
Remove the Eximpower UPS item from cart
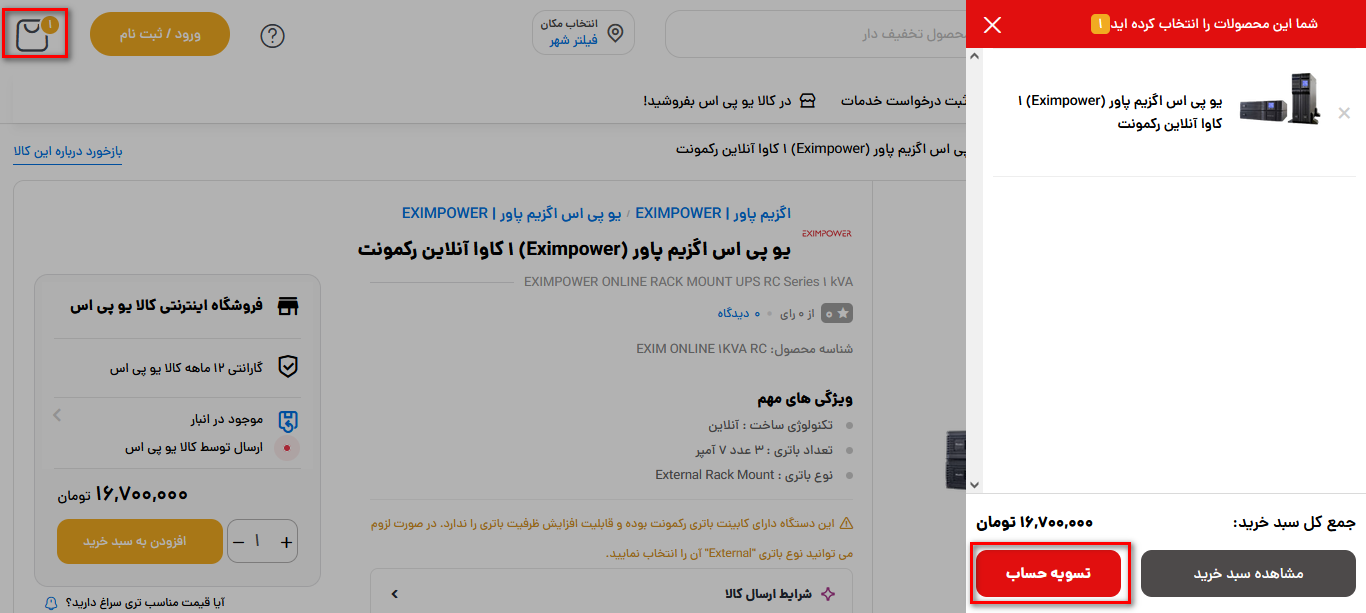point(1344,113)
